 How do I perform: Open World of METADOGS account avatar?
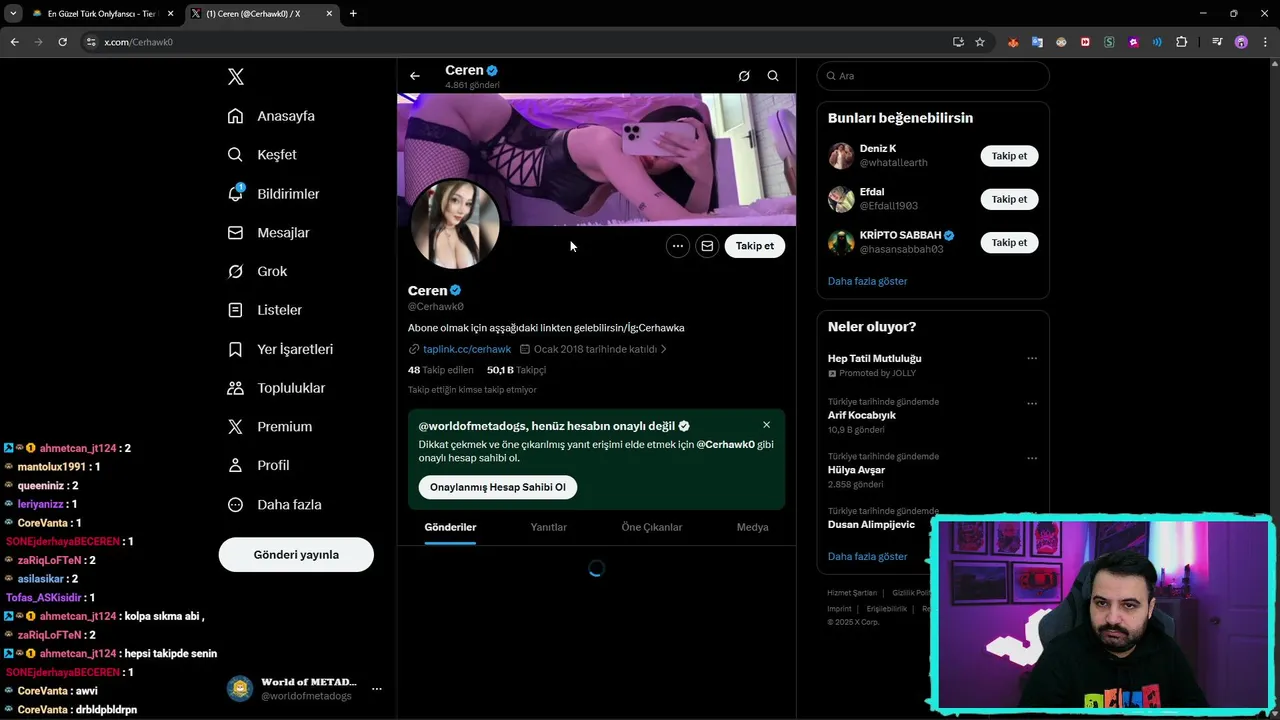[239, 689]
